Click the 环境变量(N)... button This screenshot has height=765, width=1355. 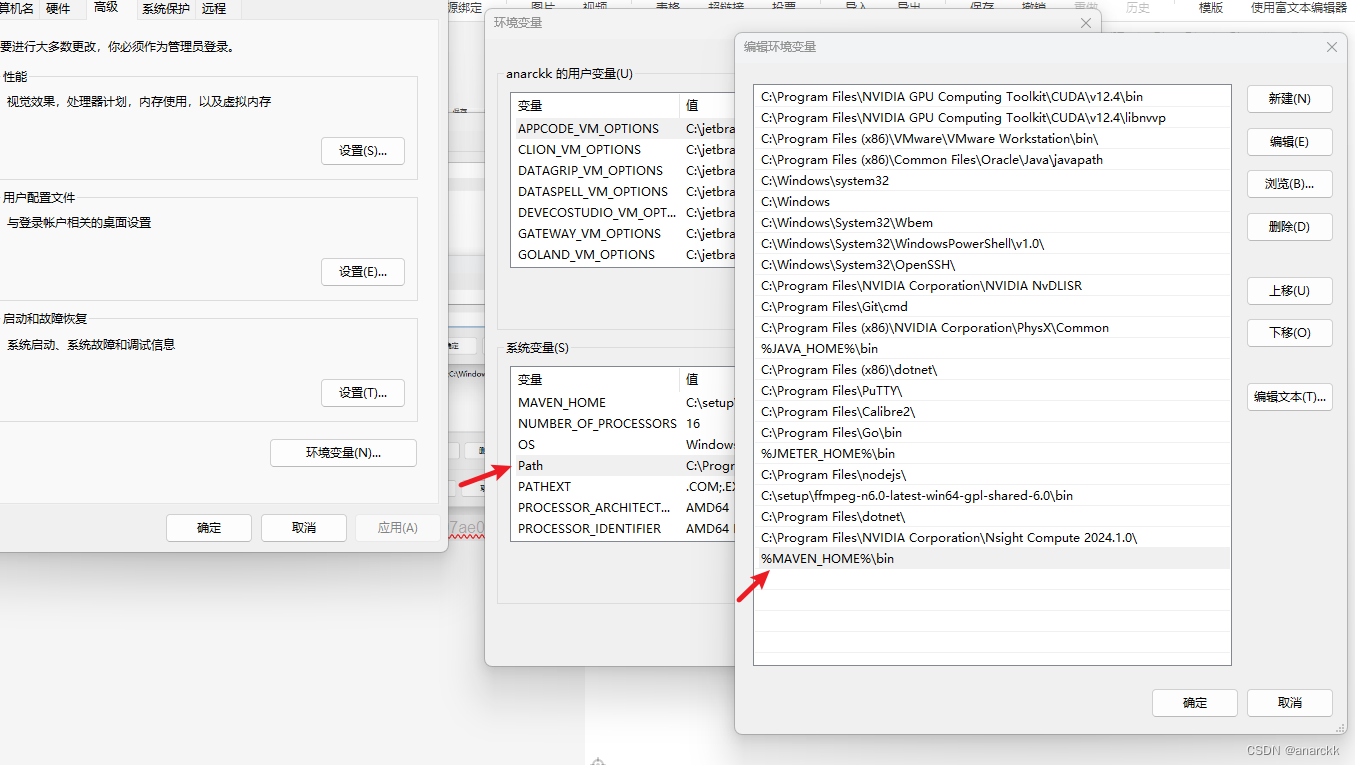(343, 453)
